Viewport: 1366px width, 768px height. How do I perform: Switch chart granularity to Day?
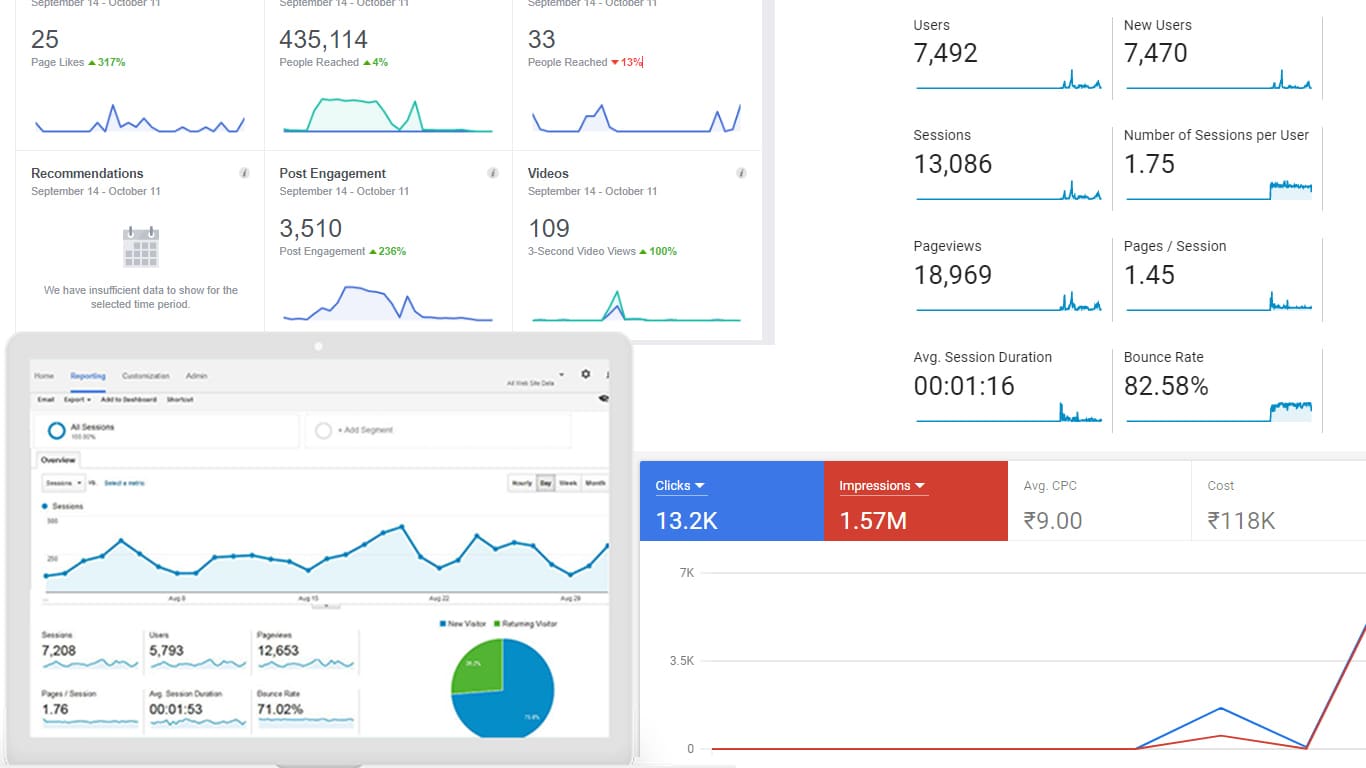pyautogui.click(x=546, y=483)
